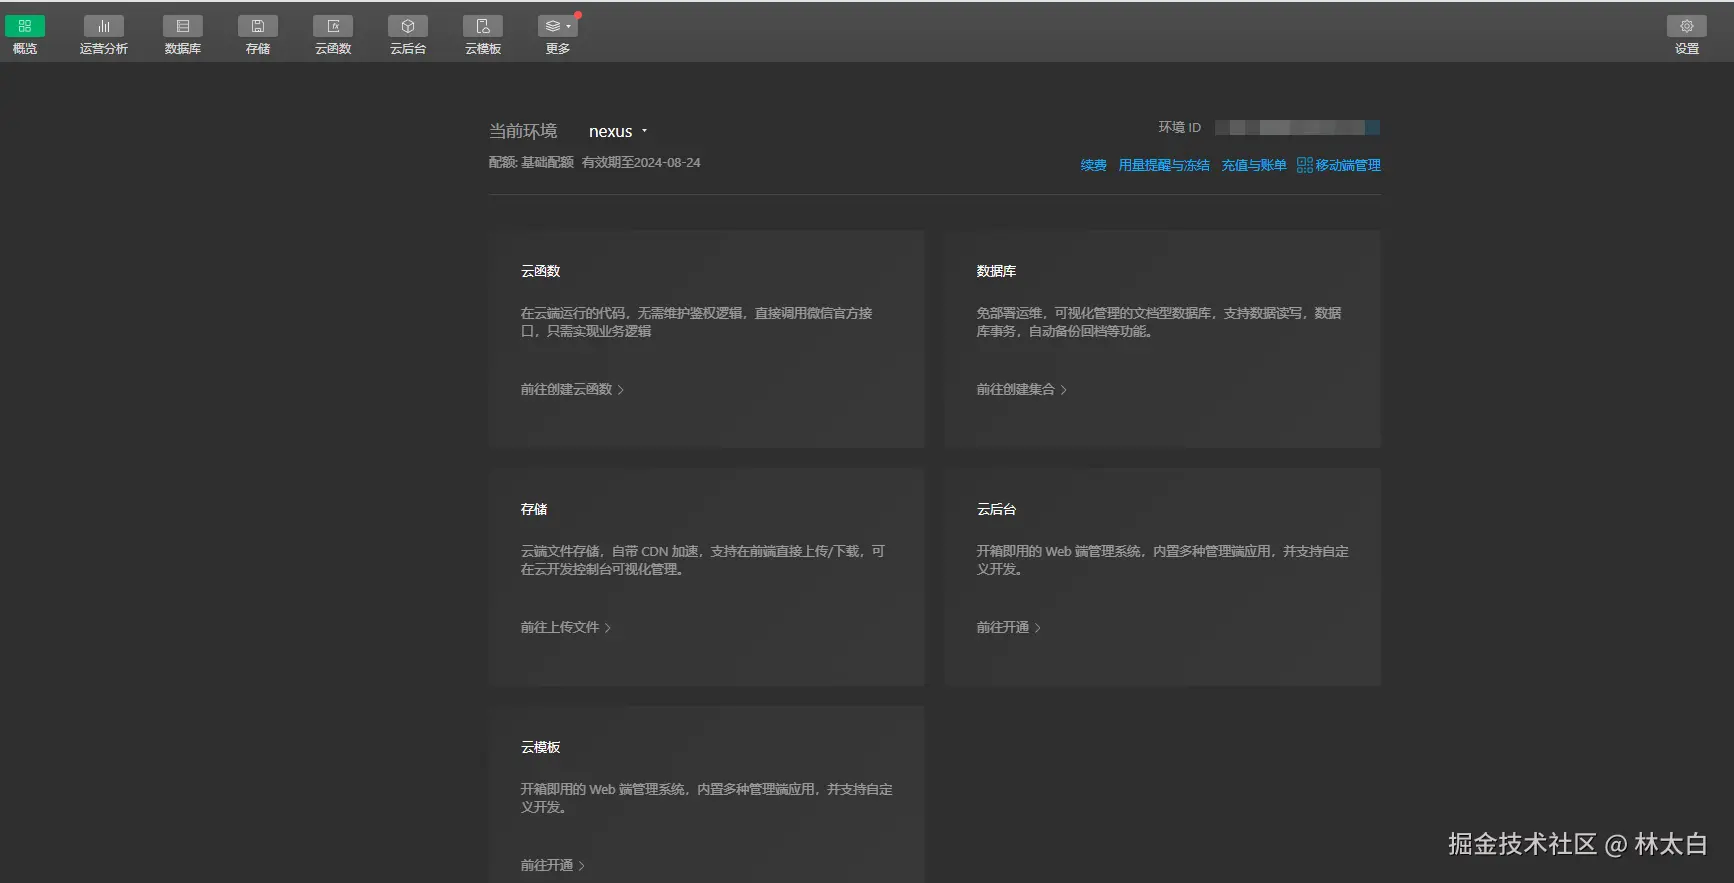1734x883 pixels.
Task: Open the 运营分析 analytics icon
Action: point(104,26)
